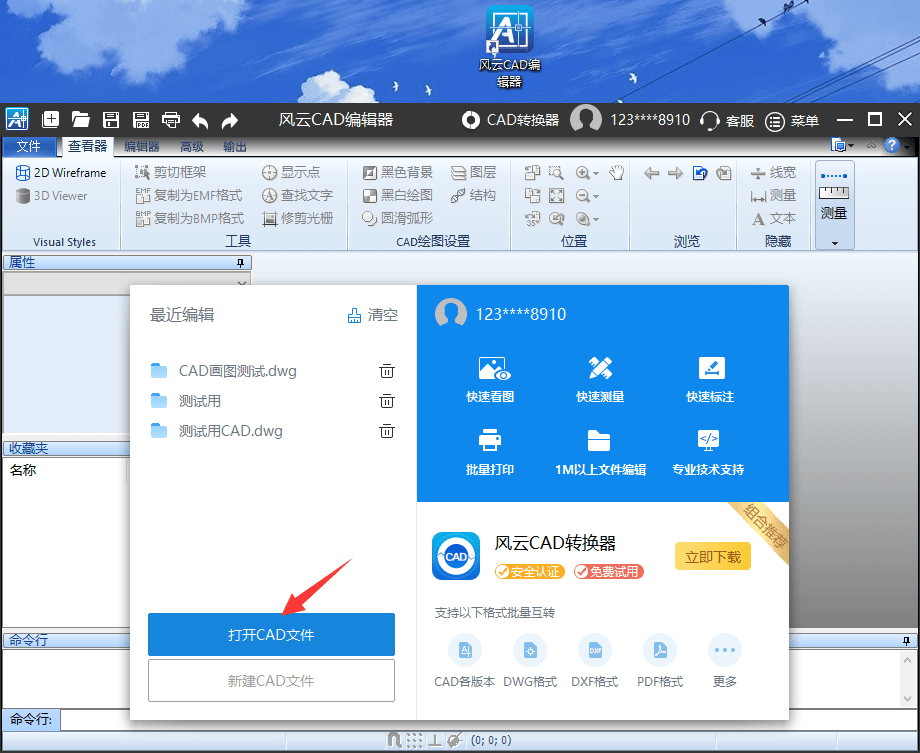Click the fit to window icon
Viewport: 920px width, 753px height.
click(x=556, y=195)
